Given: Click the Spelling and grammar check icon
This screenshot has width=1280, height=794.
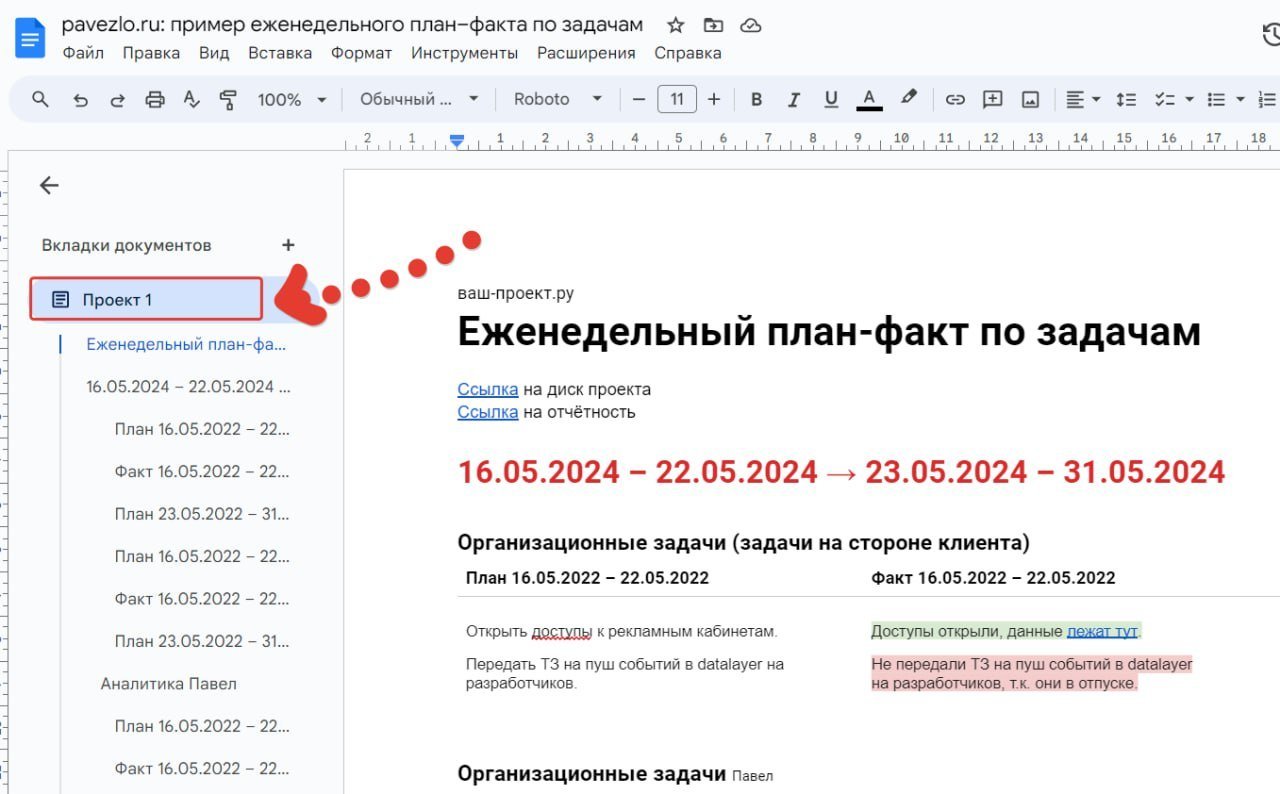Looking at the screenshot, I should point(192,99).
